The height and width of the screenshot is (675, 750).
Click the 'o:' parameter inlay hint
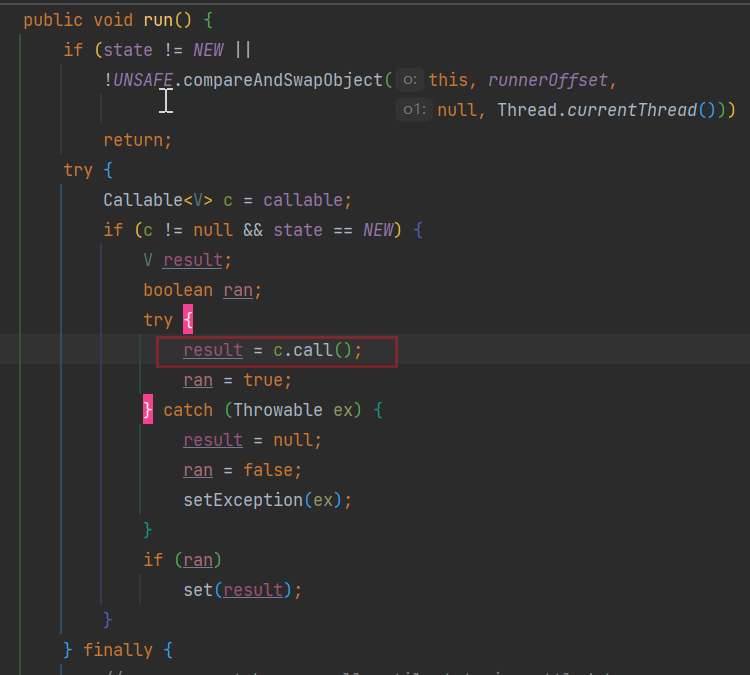point(409,80)
